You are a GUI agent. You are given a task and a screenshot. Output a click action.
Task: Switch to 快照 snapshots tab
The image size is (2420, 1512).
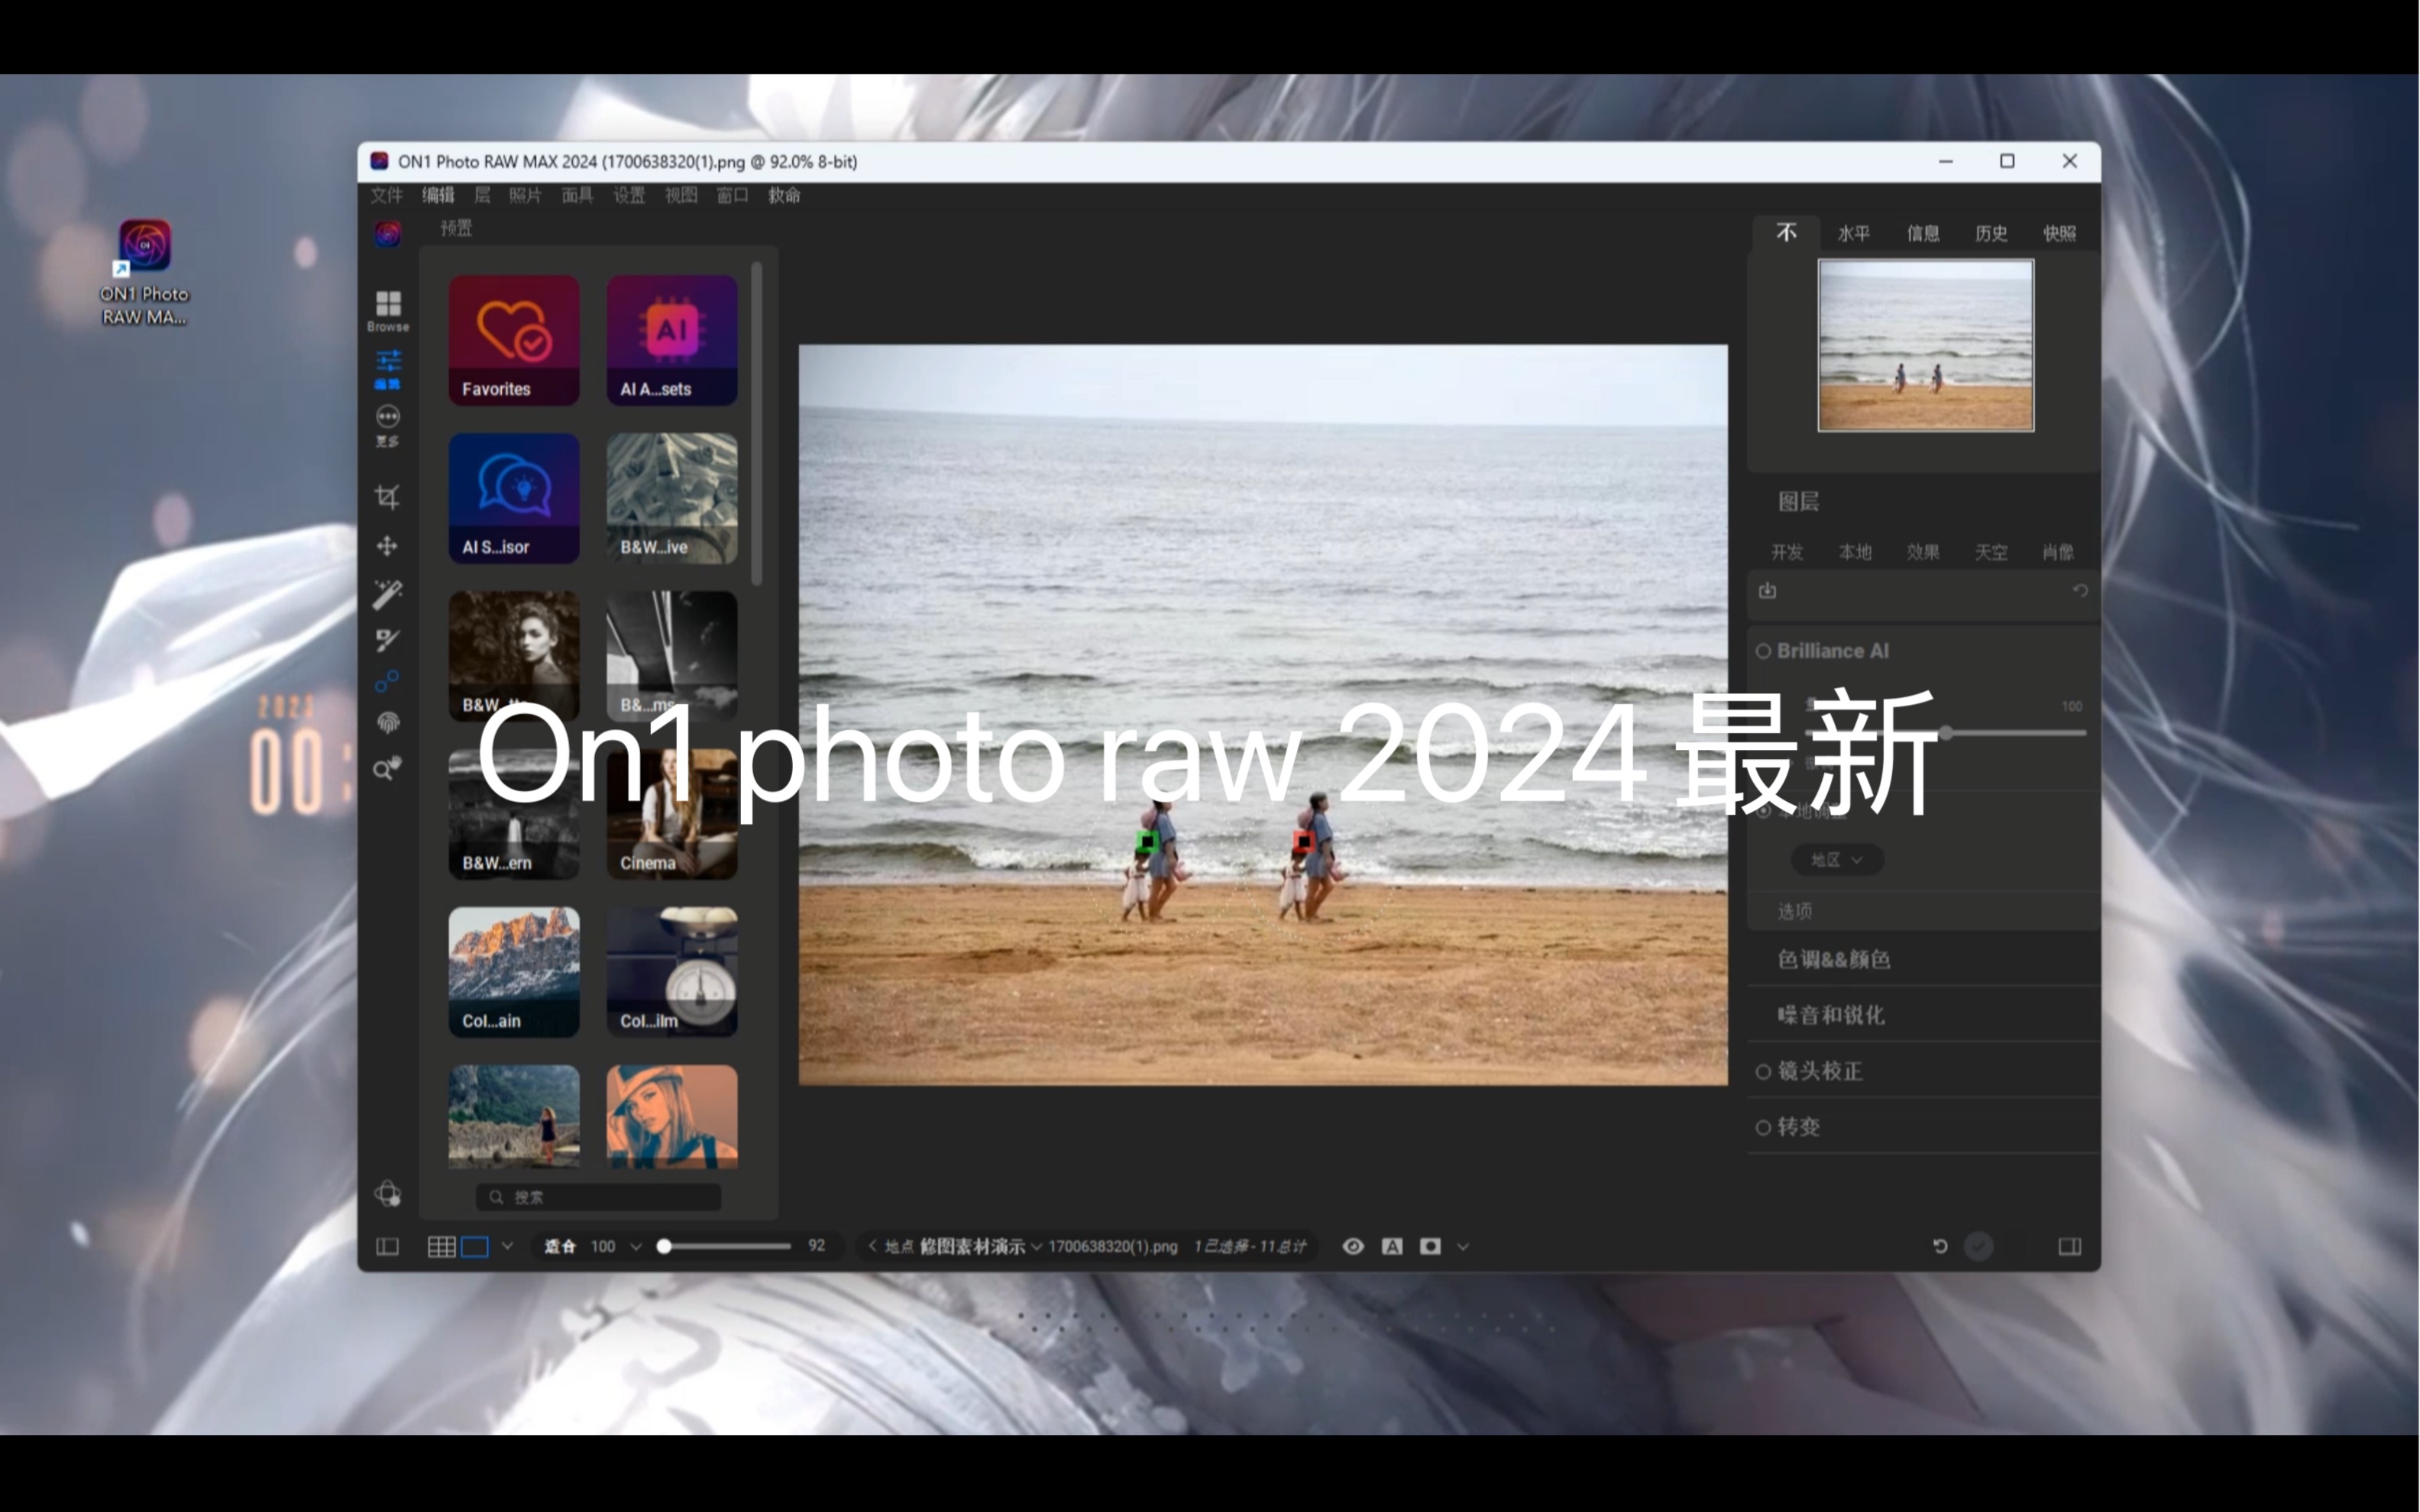pos(2059,234)
